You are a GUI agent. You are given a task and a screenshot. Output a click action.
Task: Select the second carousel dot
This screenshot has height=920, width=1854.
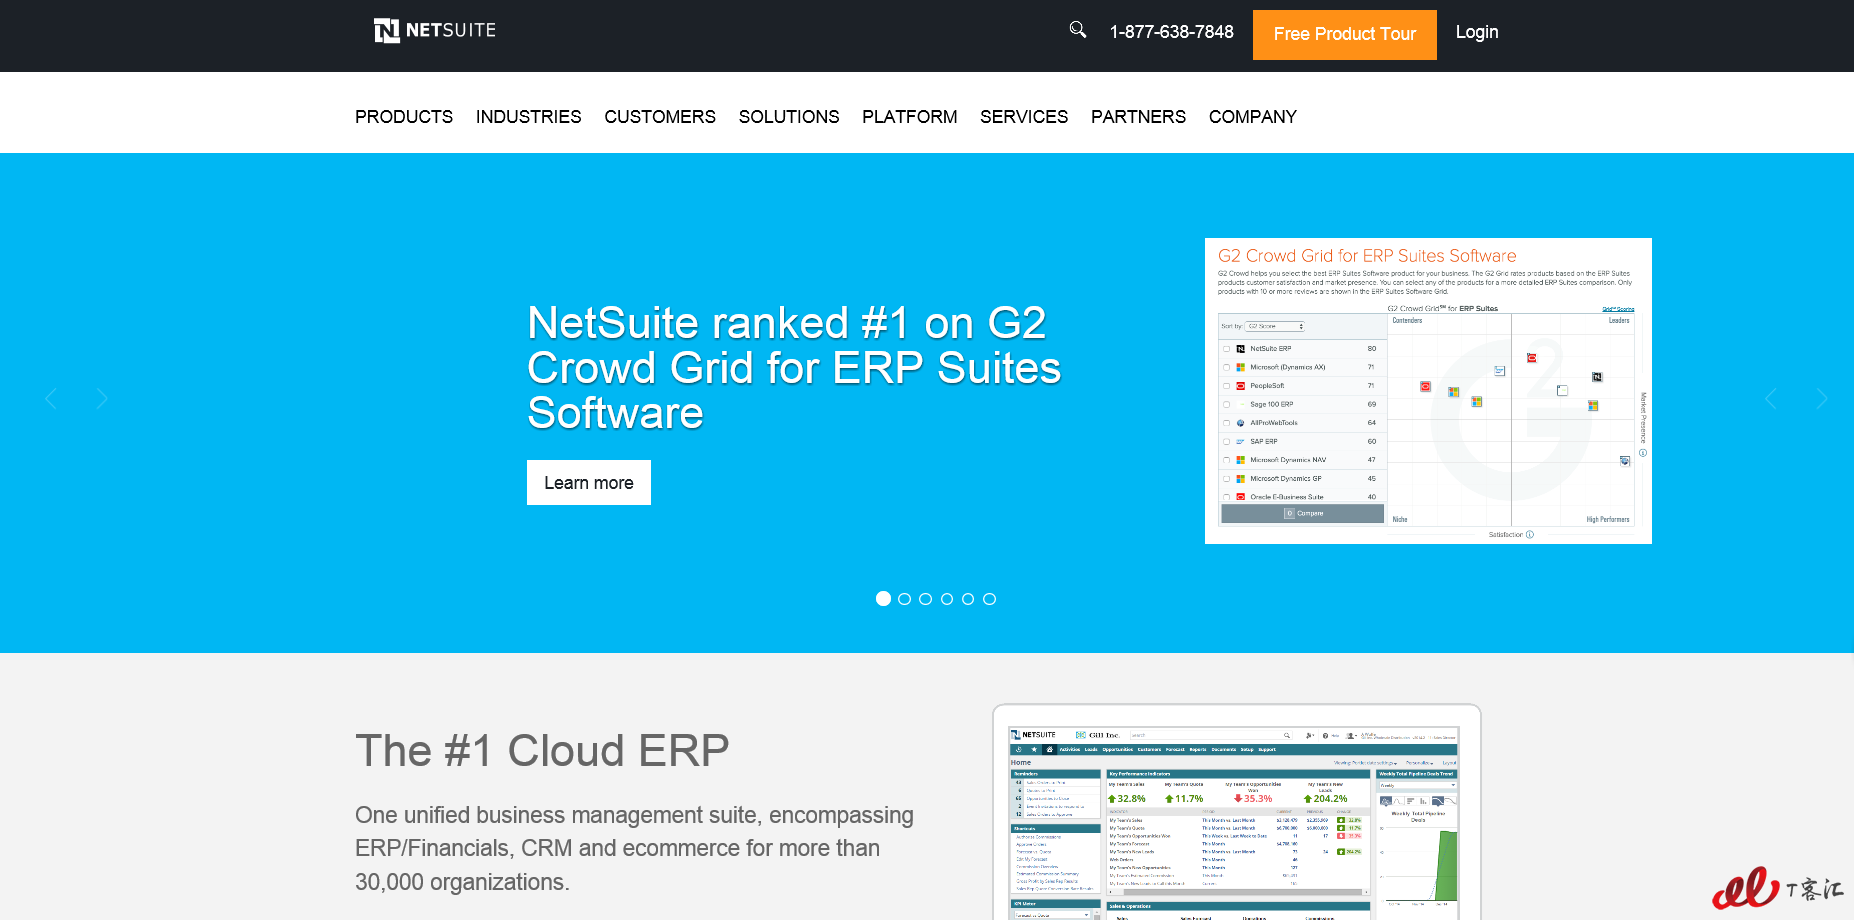pos(904,599)
